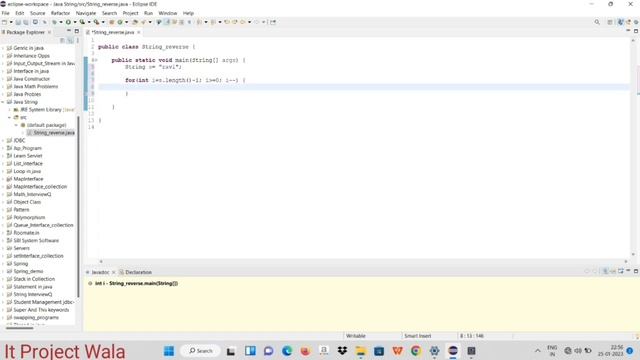
Task: Open the Debug button dropdown arrow
Action: coord(61,22)
